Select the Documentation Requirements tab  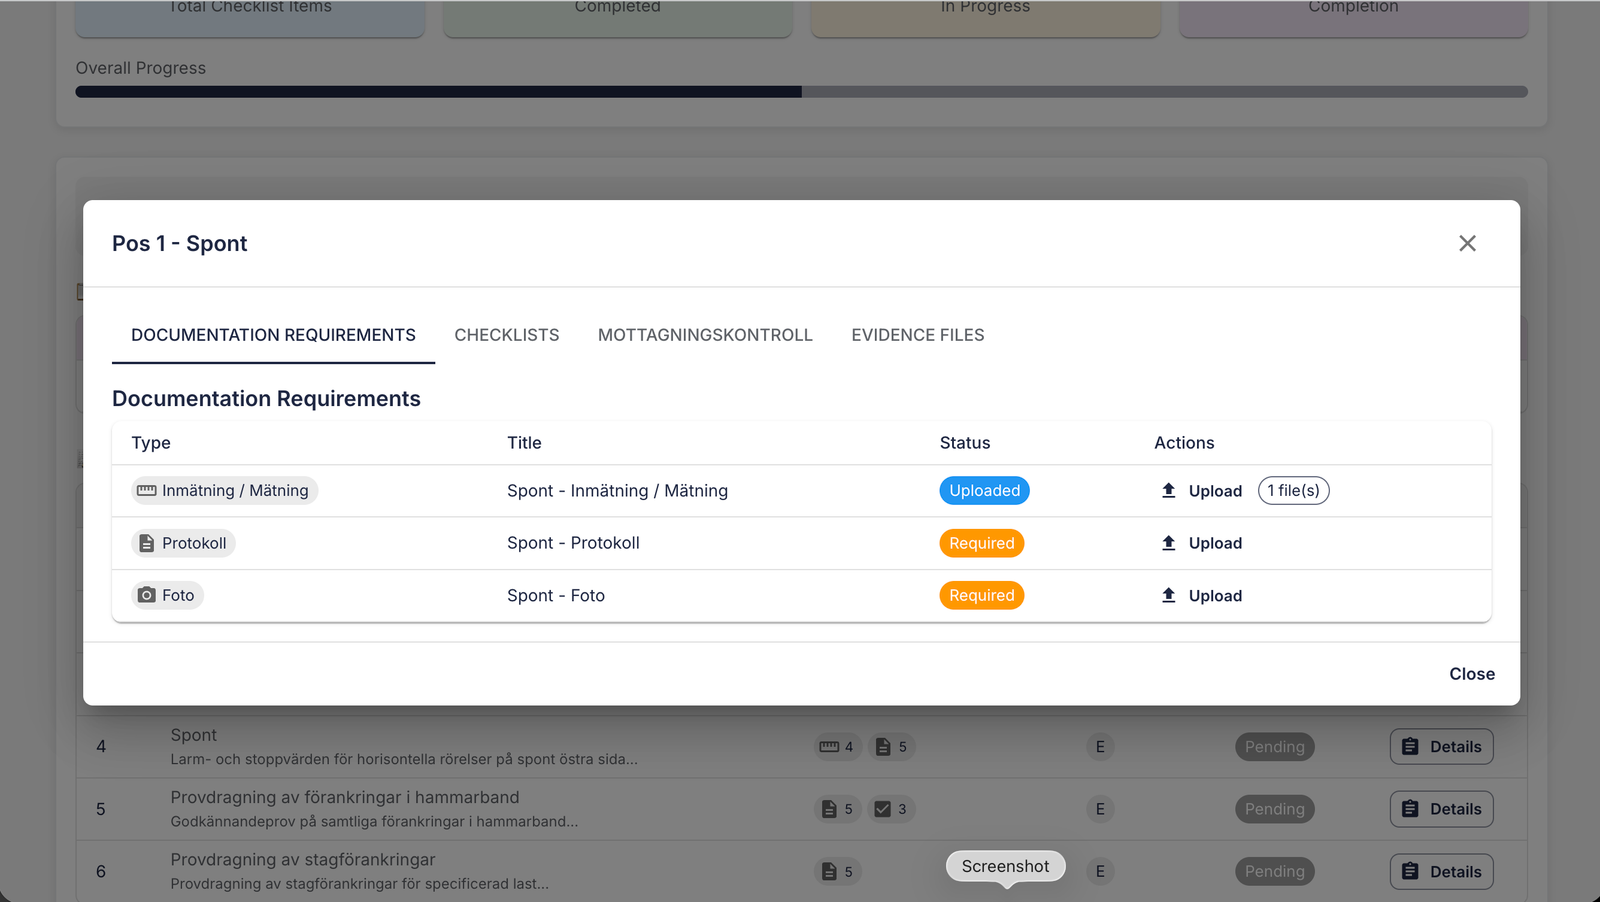pos(273,335)
